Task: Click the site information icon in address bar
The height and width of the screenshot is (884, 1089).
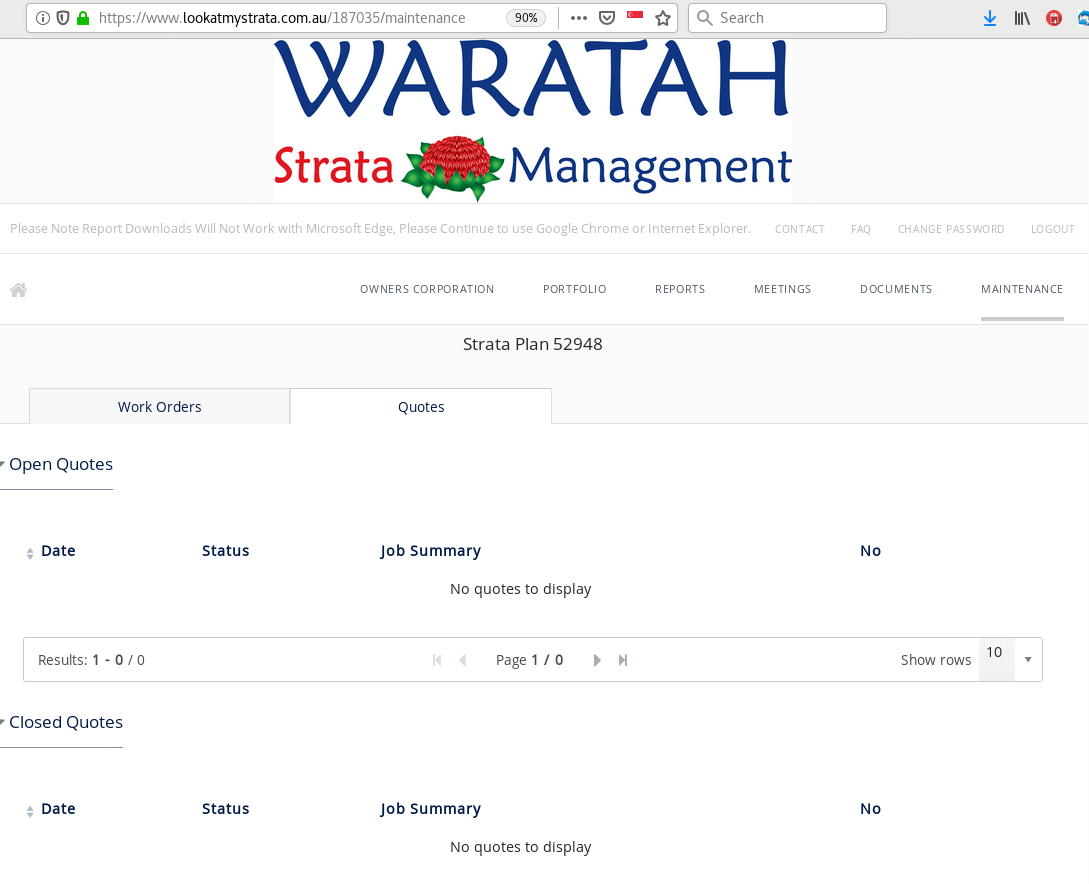Action: click(42, 18)
